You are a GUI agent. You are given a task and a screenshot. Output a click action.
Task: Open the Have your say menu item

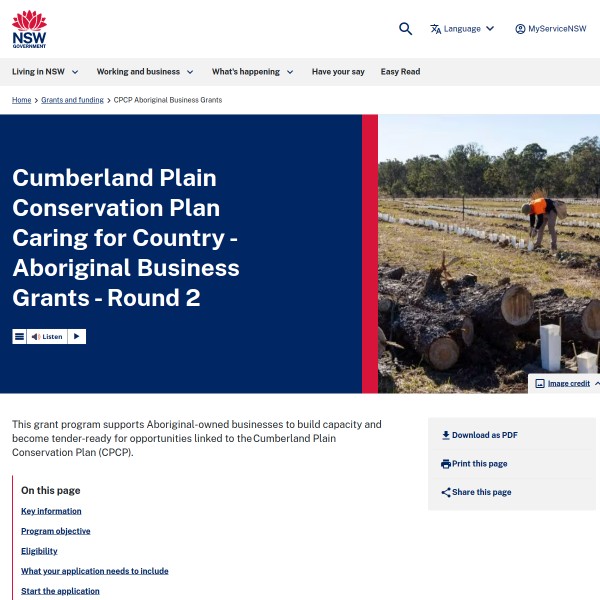(338, 72)
